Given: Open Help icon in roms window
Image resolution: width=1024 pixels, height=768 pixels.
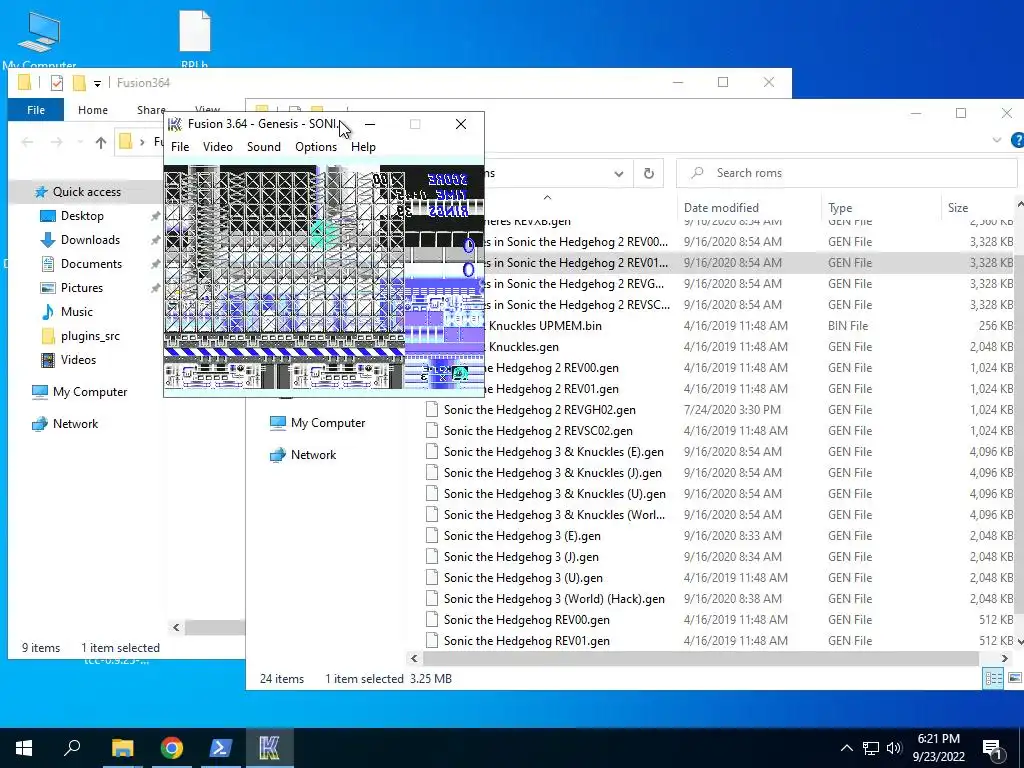Looking at the screenshot, I should pyautogui.click(x=1017, y=140).
